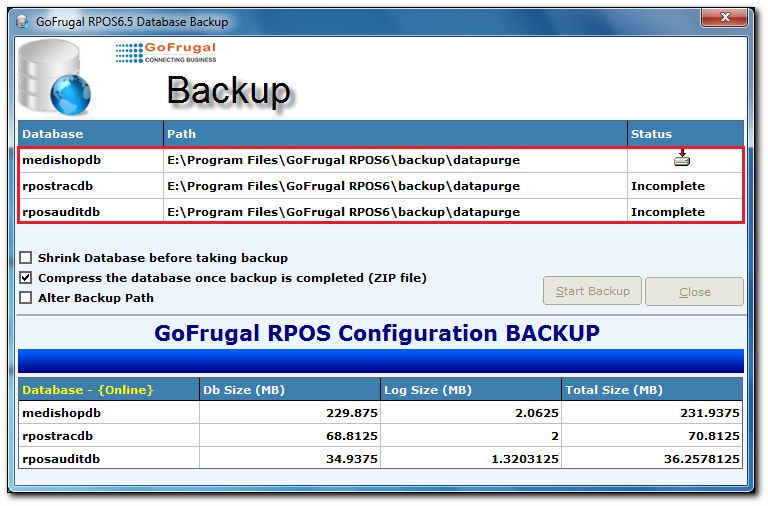This screenshot has height=506, width=768.
Task: Close the Database Backup window via X
Action: 724,18
